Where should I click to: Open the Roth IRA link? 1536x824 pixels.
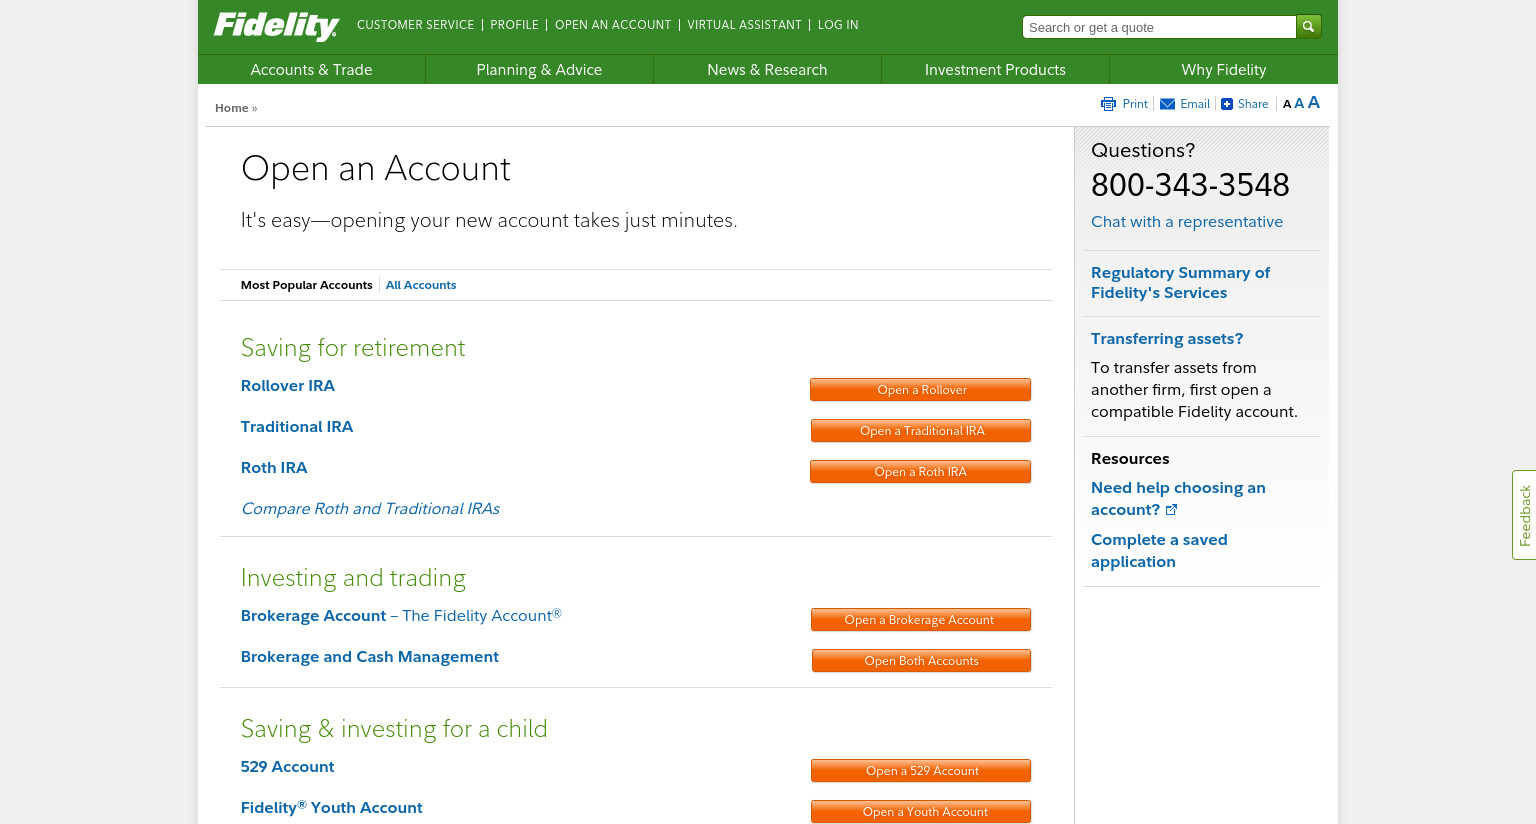[274, 468]
